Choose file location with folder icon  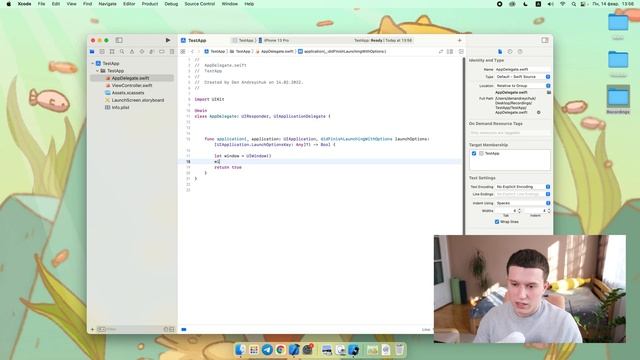pos(549,92)
